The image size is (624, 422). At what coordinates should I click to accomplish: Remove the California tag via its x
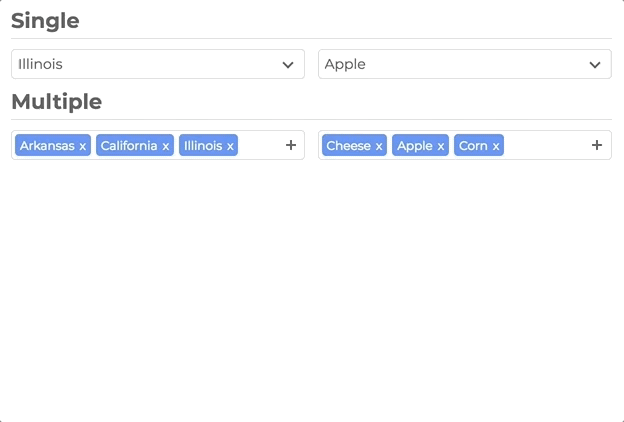pyautogui.click(x=166, y=146)
